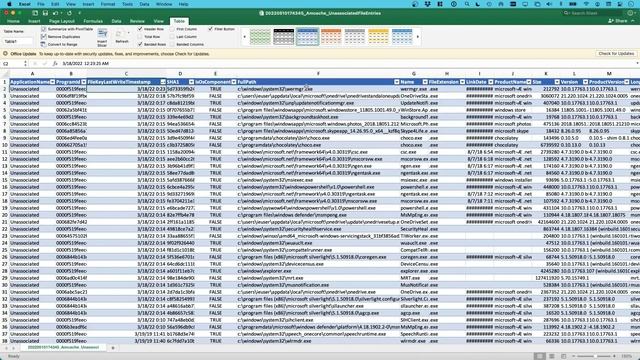Screen dimensions: 640x360
Task: Switch to Normal view in status bar
Action: (540, 356)
